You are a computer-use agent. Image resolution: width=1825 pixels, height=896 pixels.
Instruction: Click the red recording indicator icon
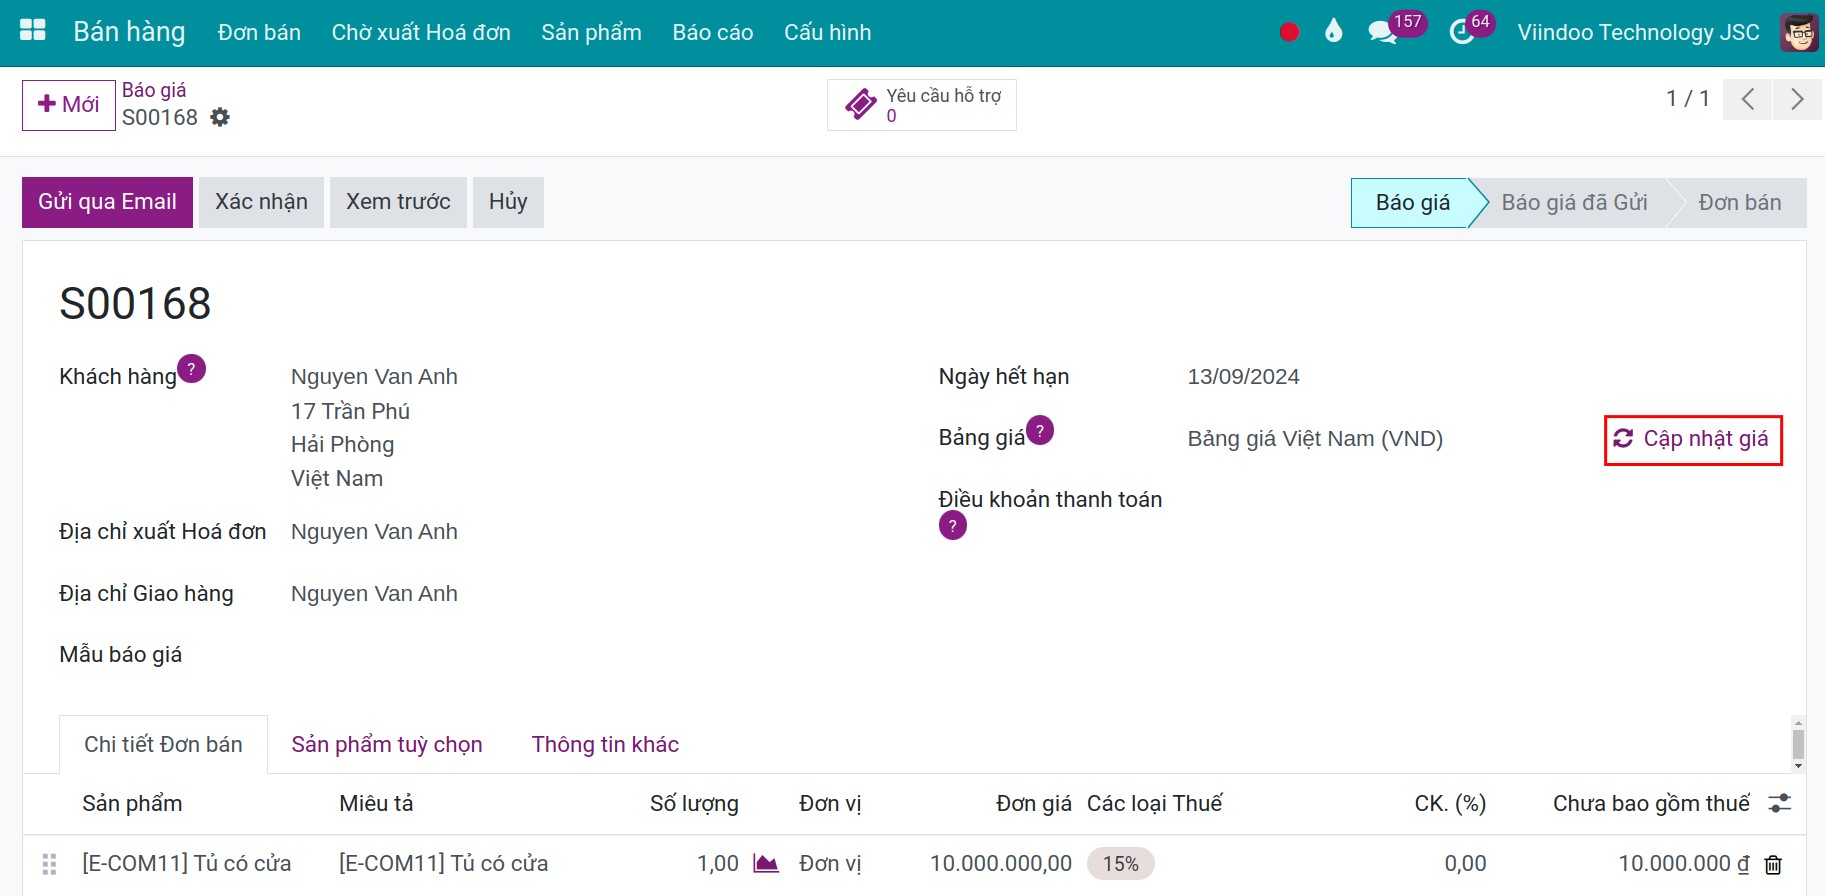1289,32
